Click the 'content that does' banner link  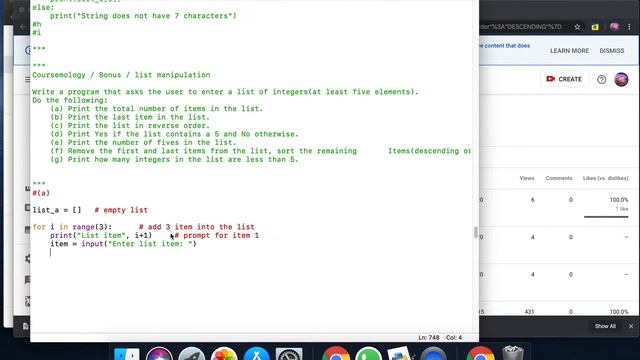coord(505,46)
